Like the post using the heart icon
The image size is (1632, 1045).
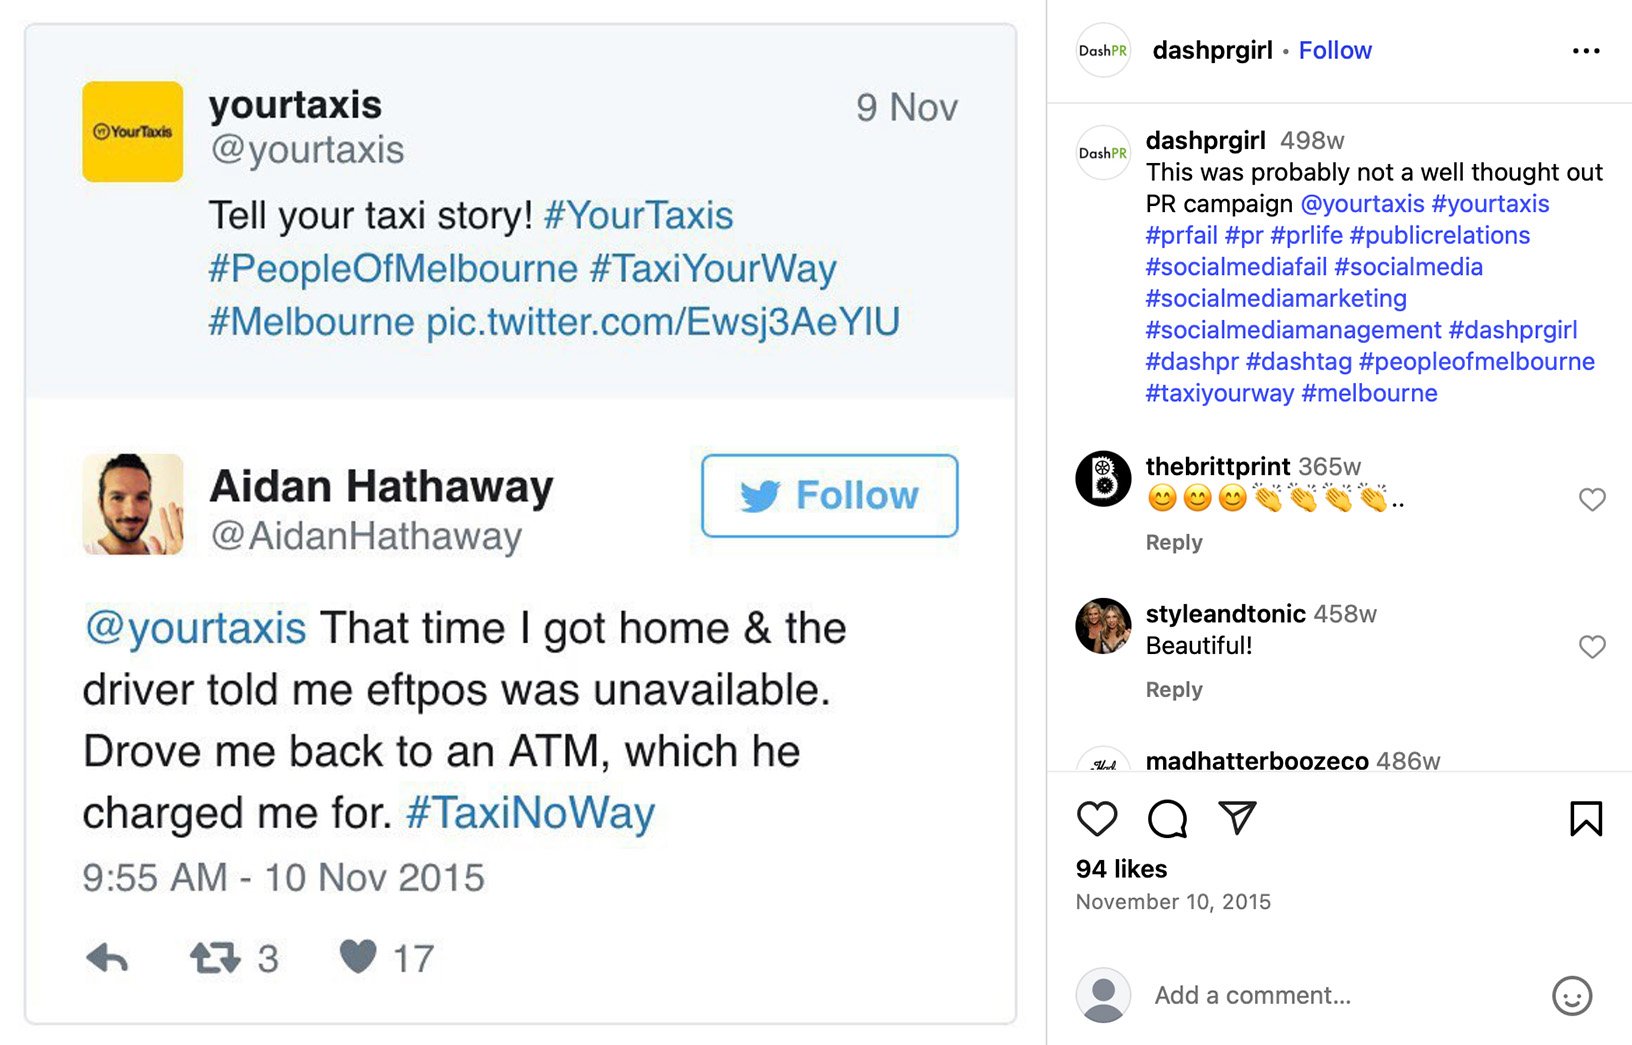click(x=1098, y=819)
